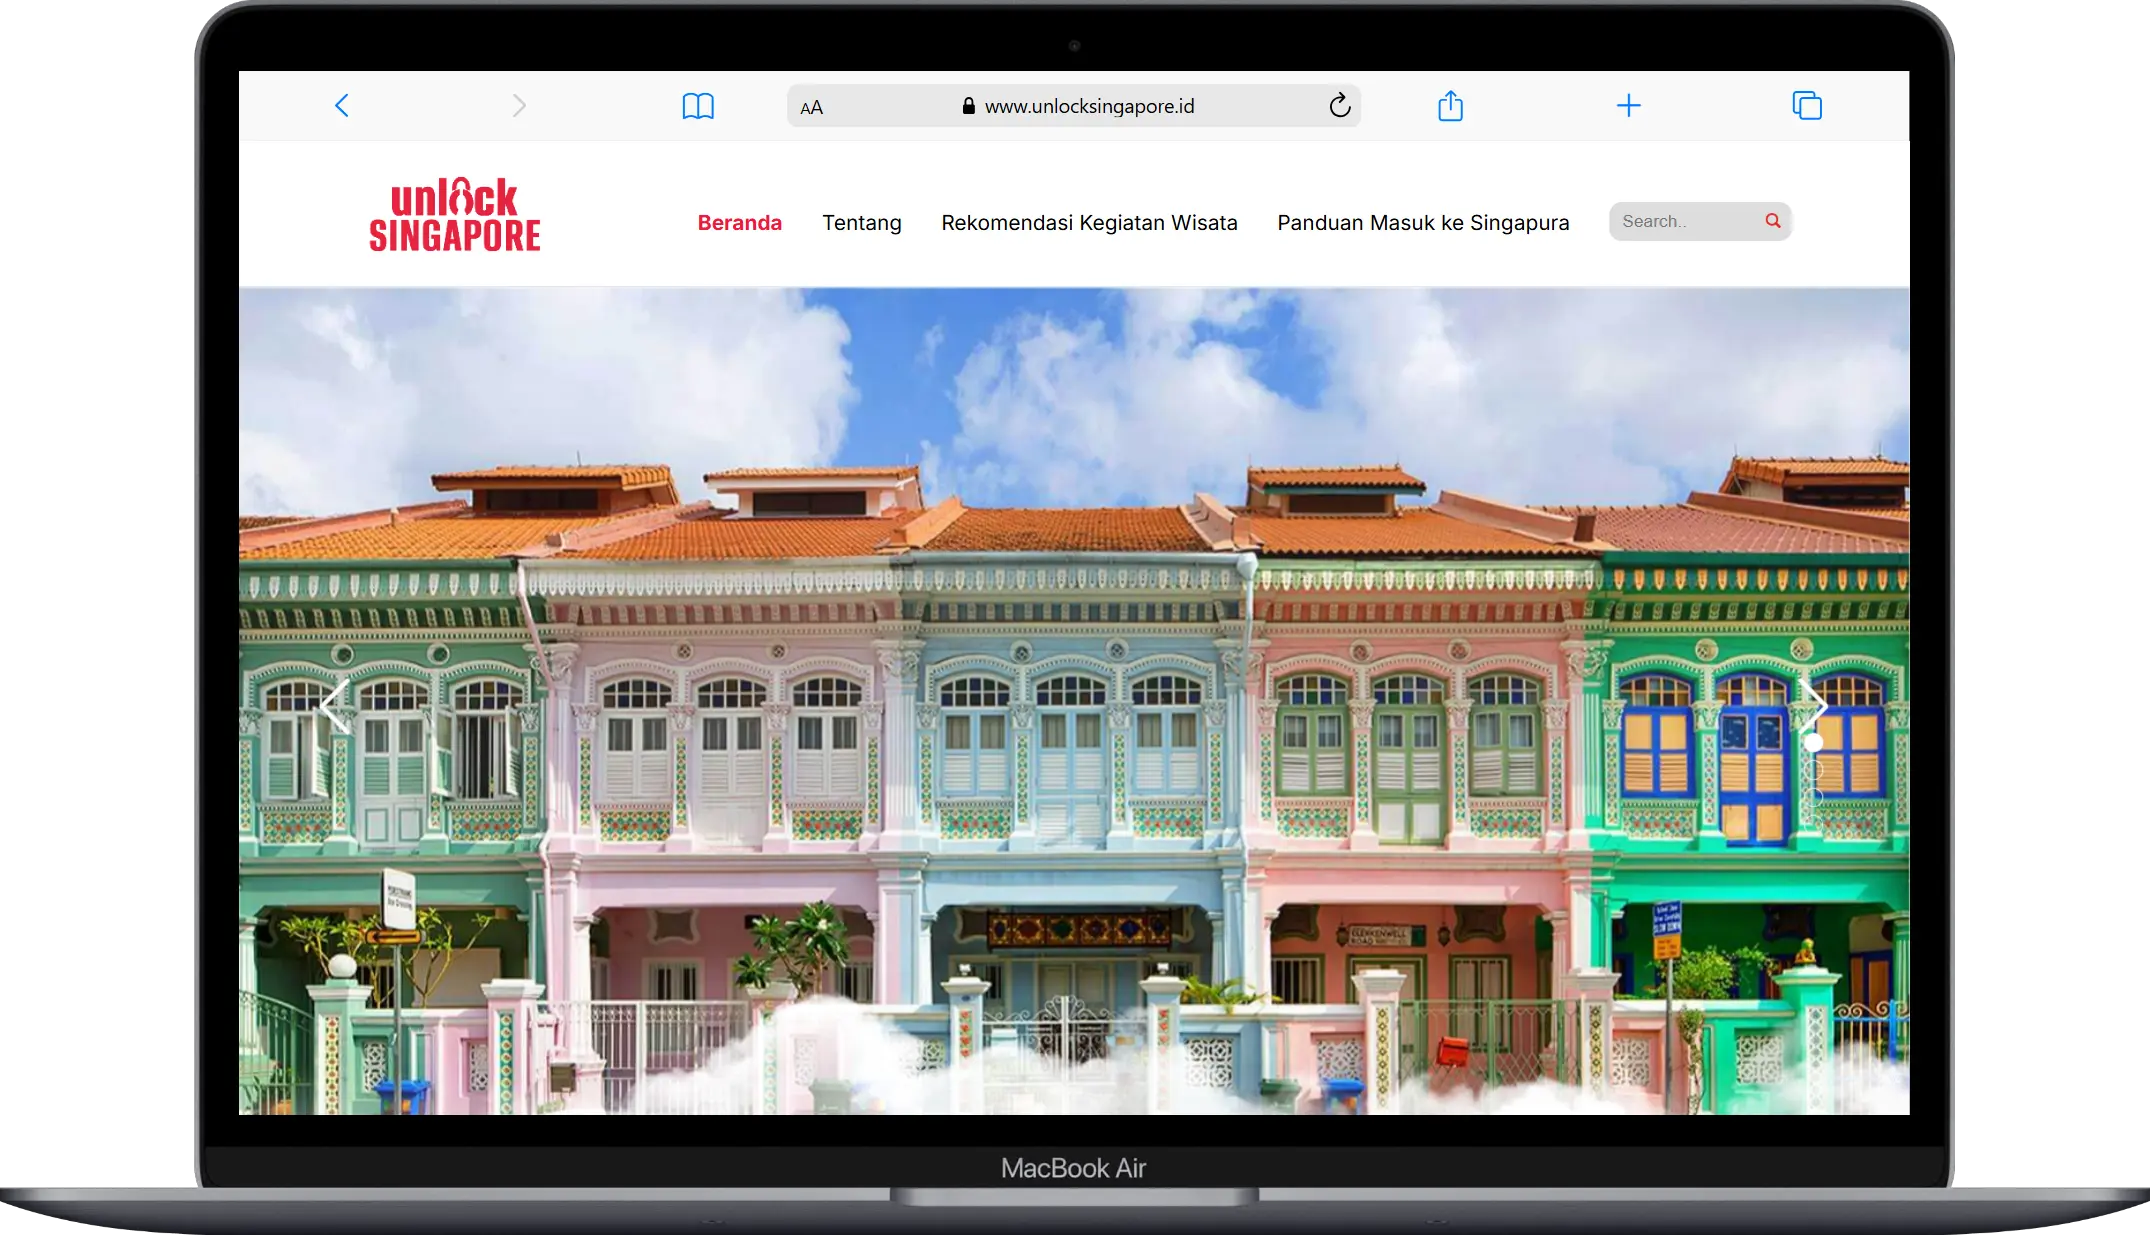Open the Beranda menu item

tap(739, 222)
